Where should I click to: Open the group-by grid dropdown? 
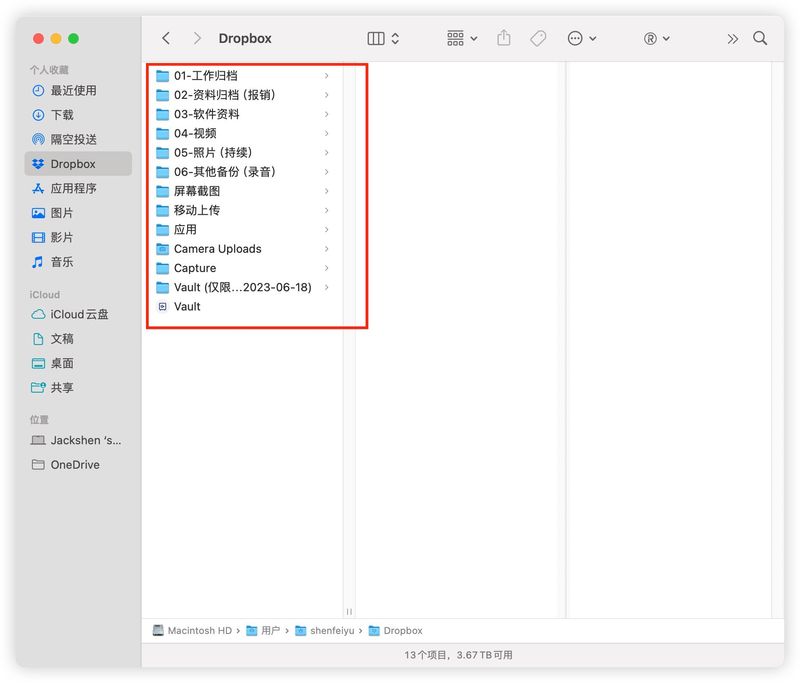(462, 38)
